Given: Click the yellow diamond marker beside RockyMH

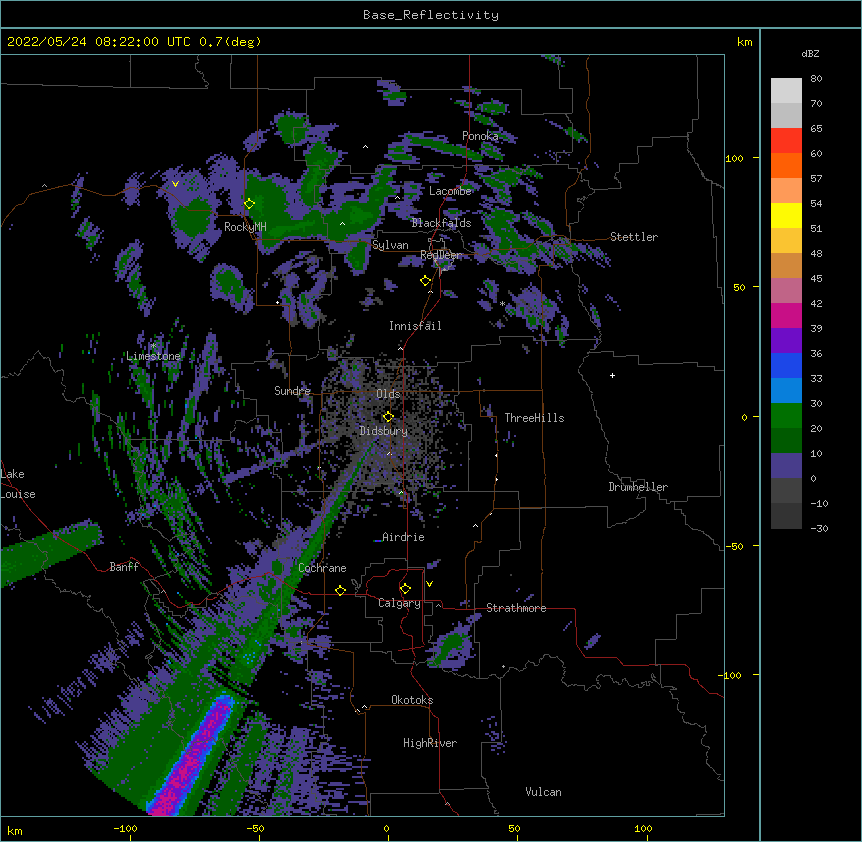Looking at the screenshot, I should point(249,204).
